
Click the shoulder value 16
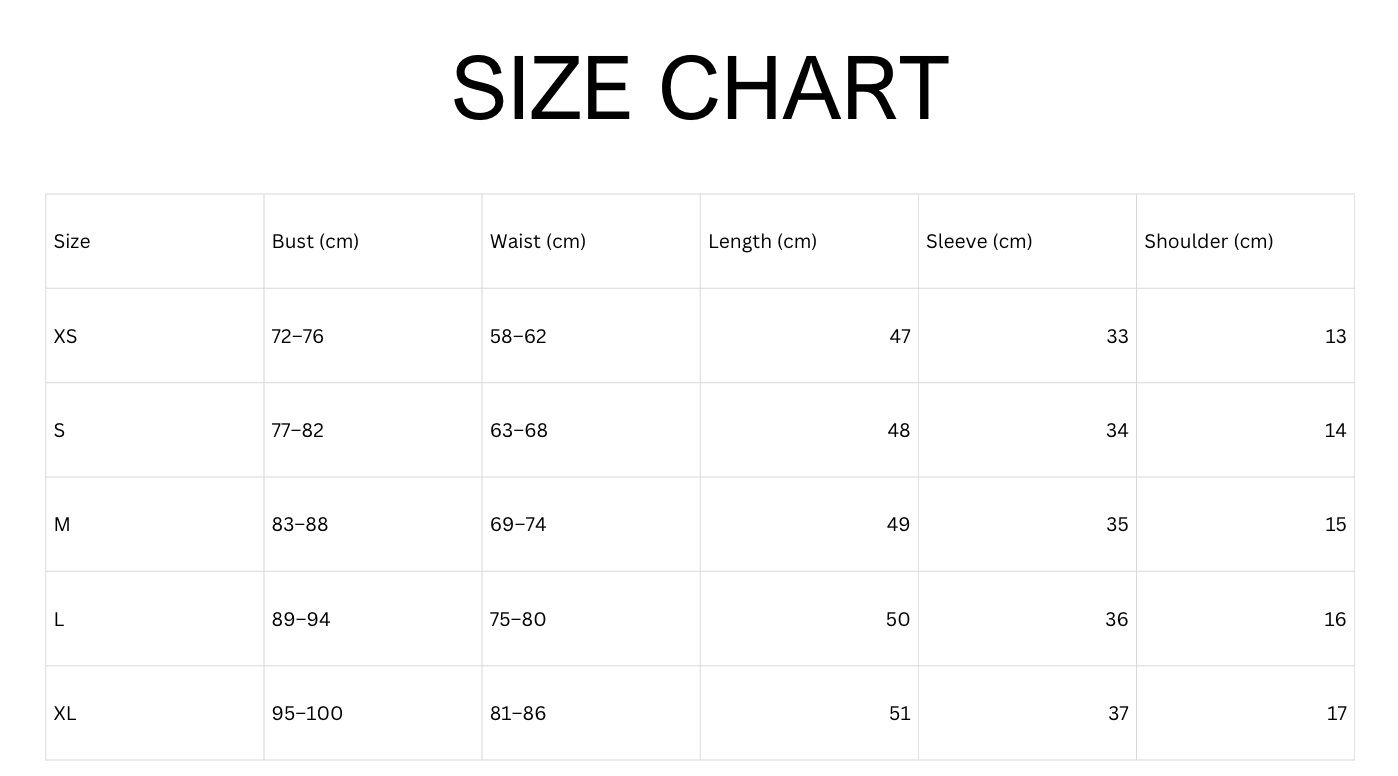[x=1336, y=619]
